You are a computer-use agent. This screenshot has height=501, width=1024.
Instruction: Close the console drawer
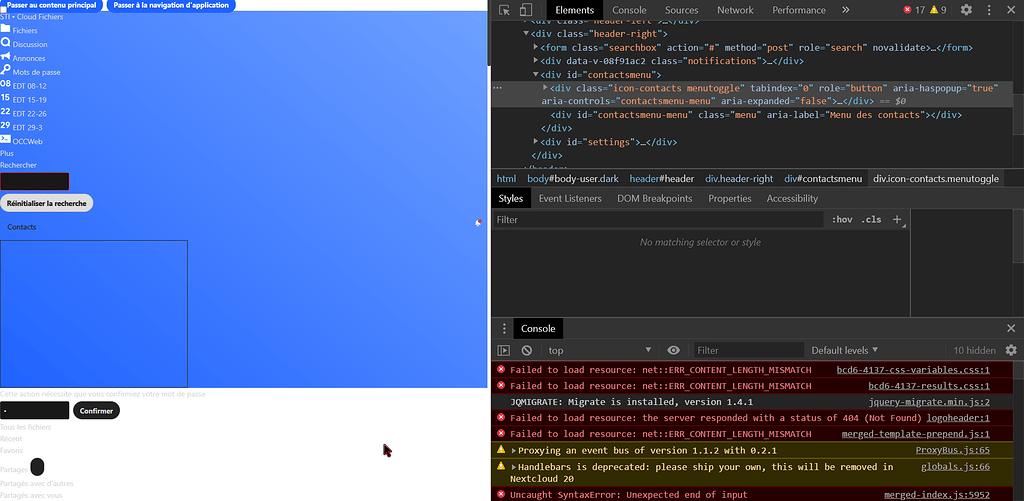tap(1011, 329)
